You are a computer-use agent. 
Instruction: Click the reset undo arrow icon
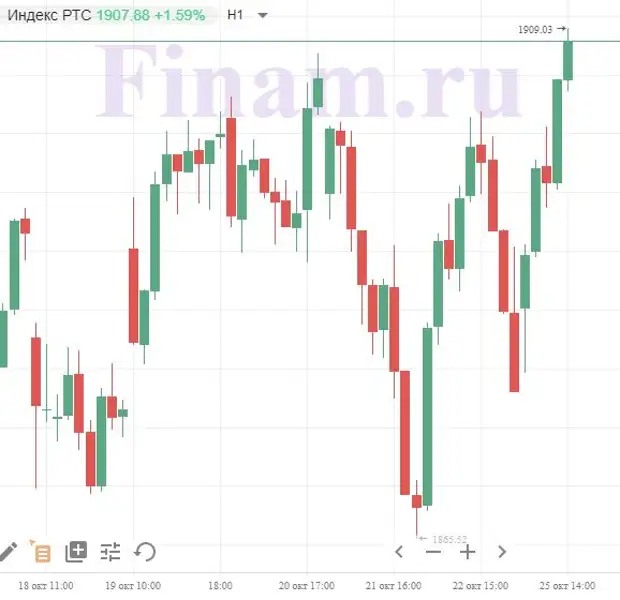tap(144, 550)
